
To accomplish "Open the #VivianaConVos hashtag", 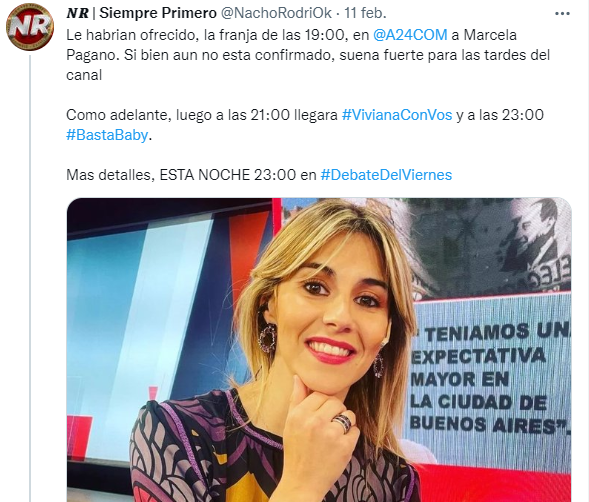I will (x=397, y=115).
